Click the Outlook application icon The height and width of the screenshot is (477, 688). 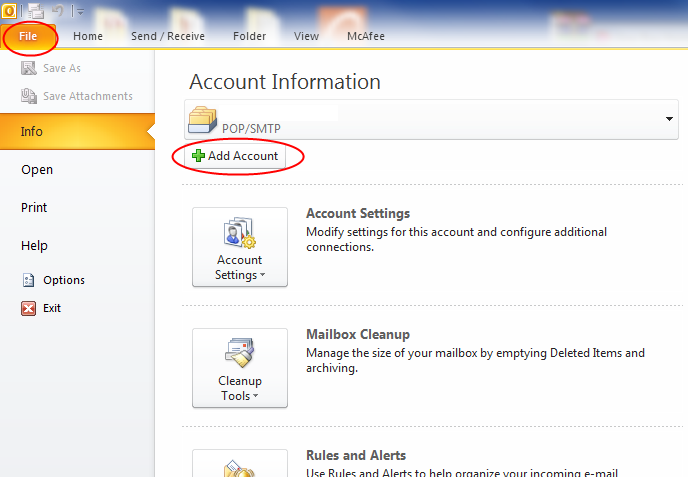pyautogui.click(x=9, y=11)
